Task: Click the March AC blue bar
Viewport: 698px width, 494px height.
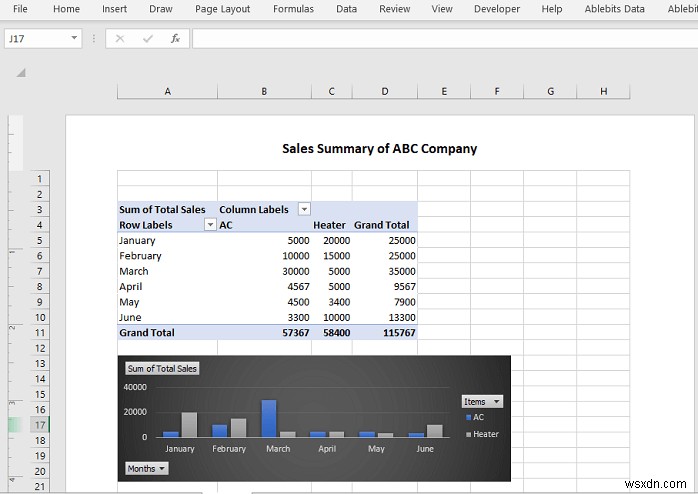Action: tap(268, 418)
